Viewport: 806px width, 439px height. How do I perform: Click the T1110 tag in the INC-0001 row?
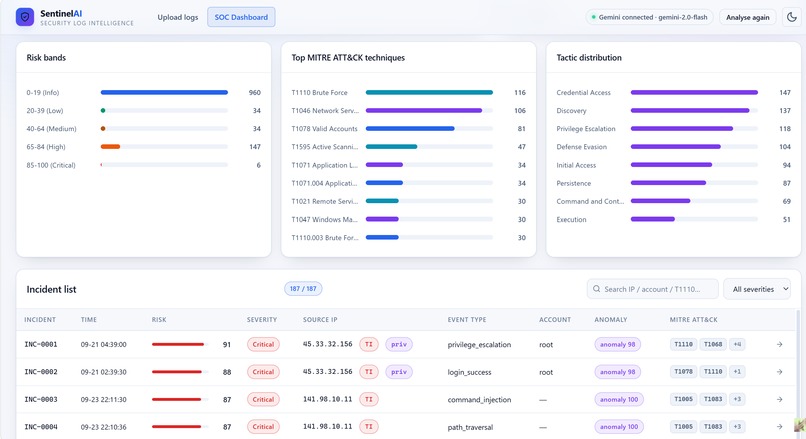pos(683,344)
